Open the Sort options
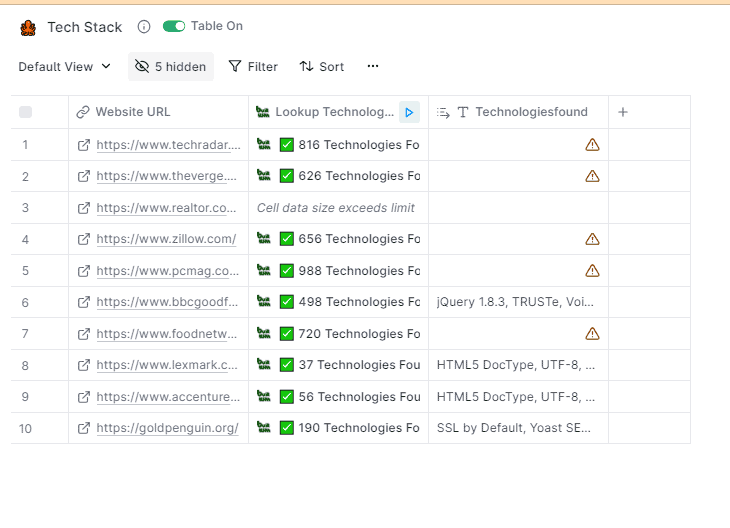The image size is (730, 528). [x=322, y=67]
